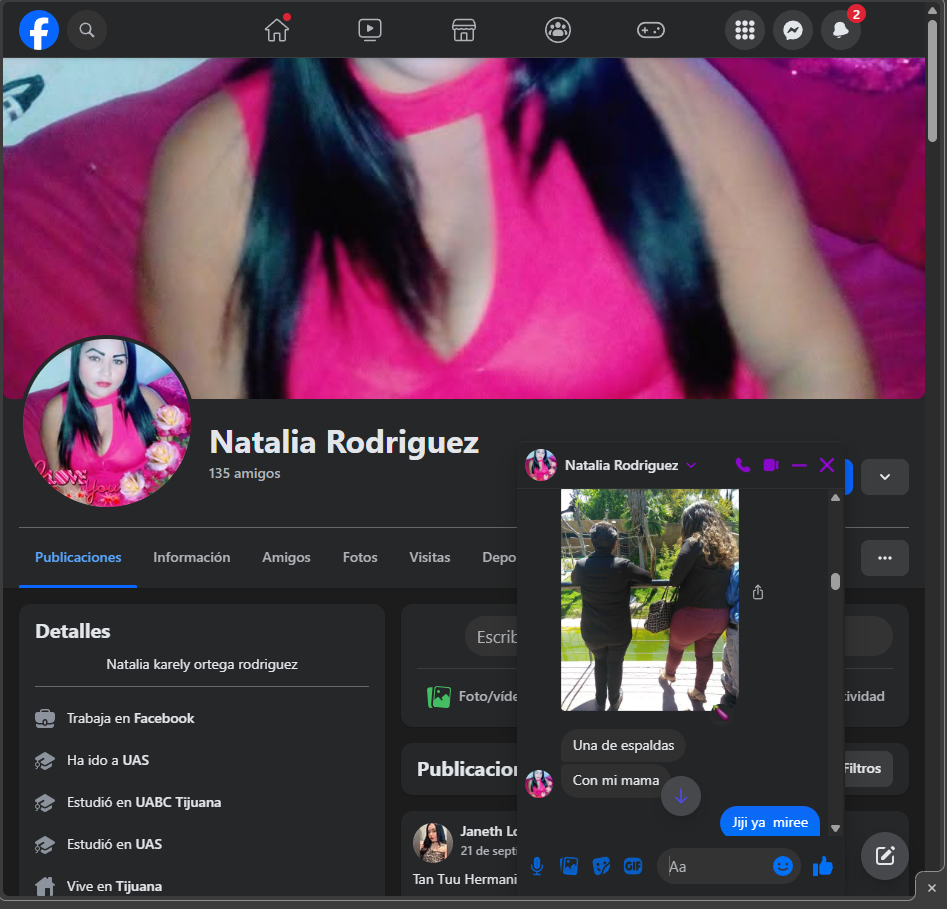Open the Groups icon in top bar
The height and width of the screenshot is (909, 947).
click(x=558, y=30)
